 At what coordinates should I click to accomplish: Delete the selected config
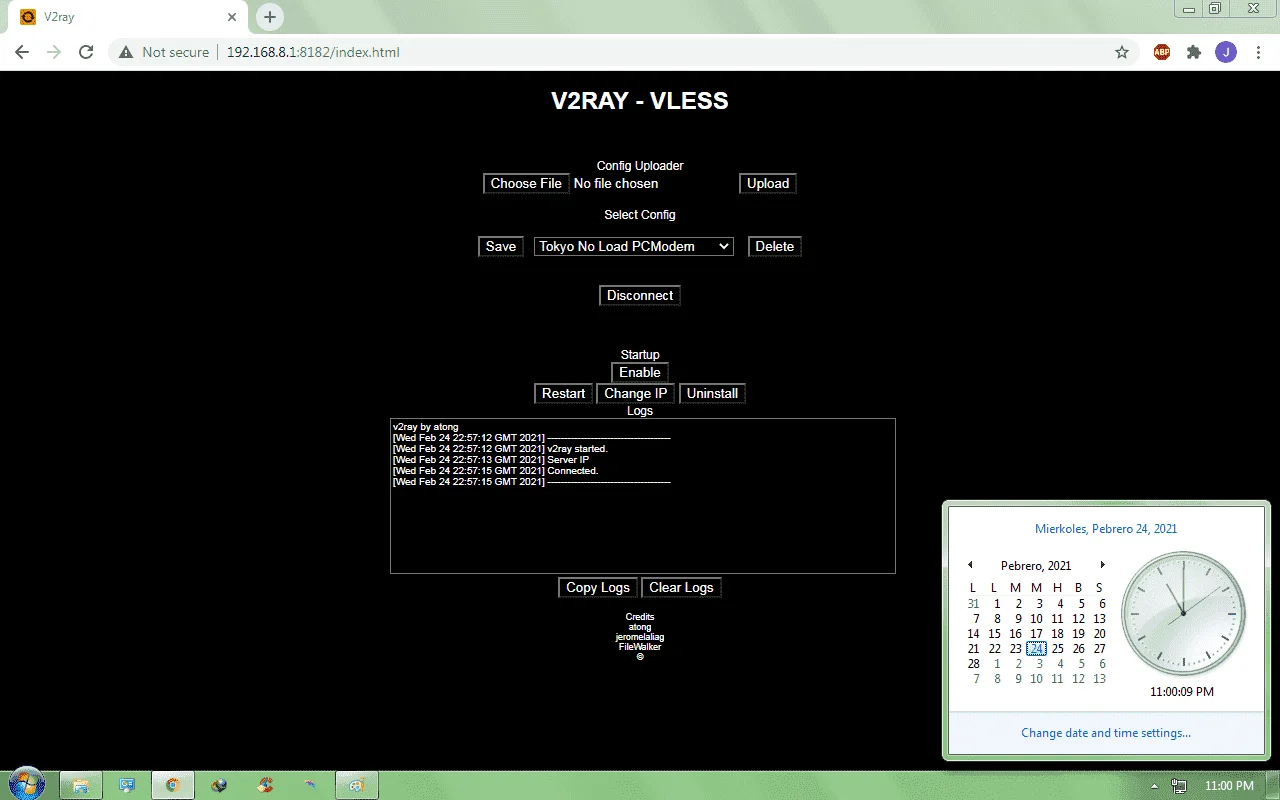775,246
